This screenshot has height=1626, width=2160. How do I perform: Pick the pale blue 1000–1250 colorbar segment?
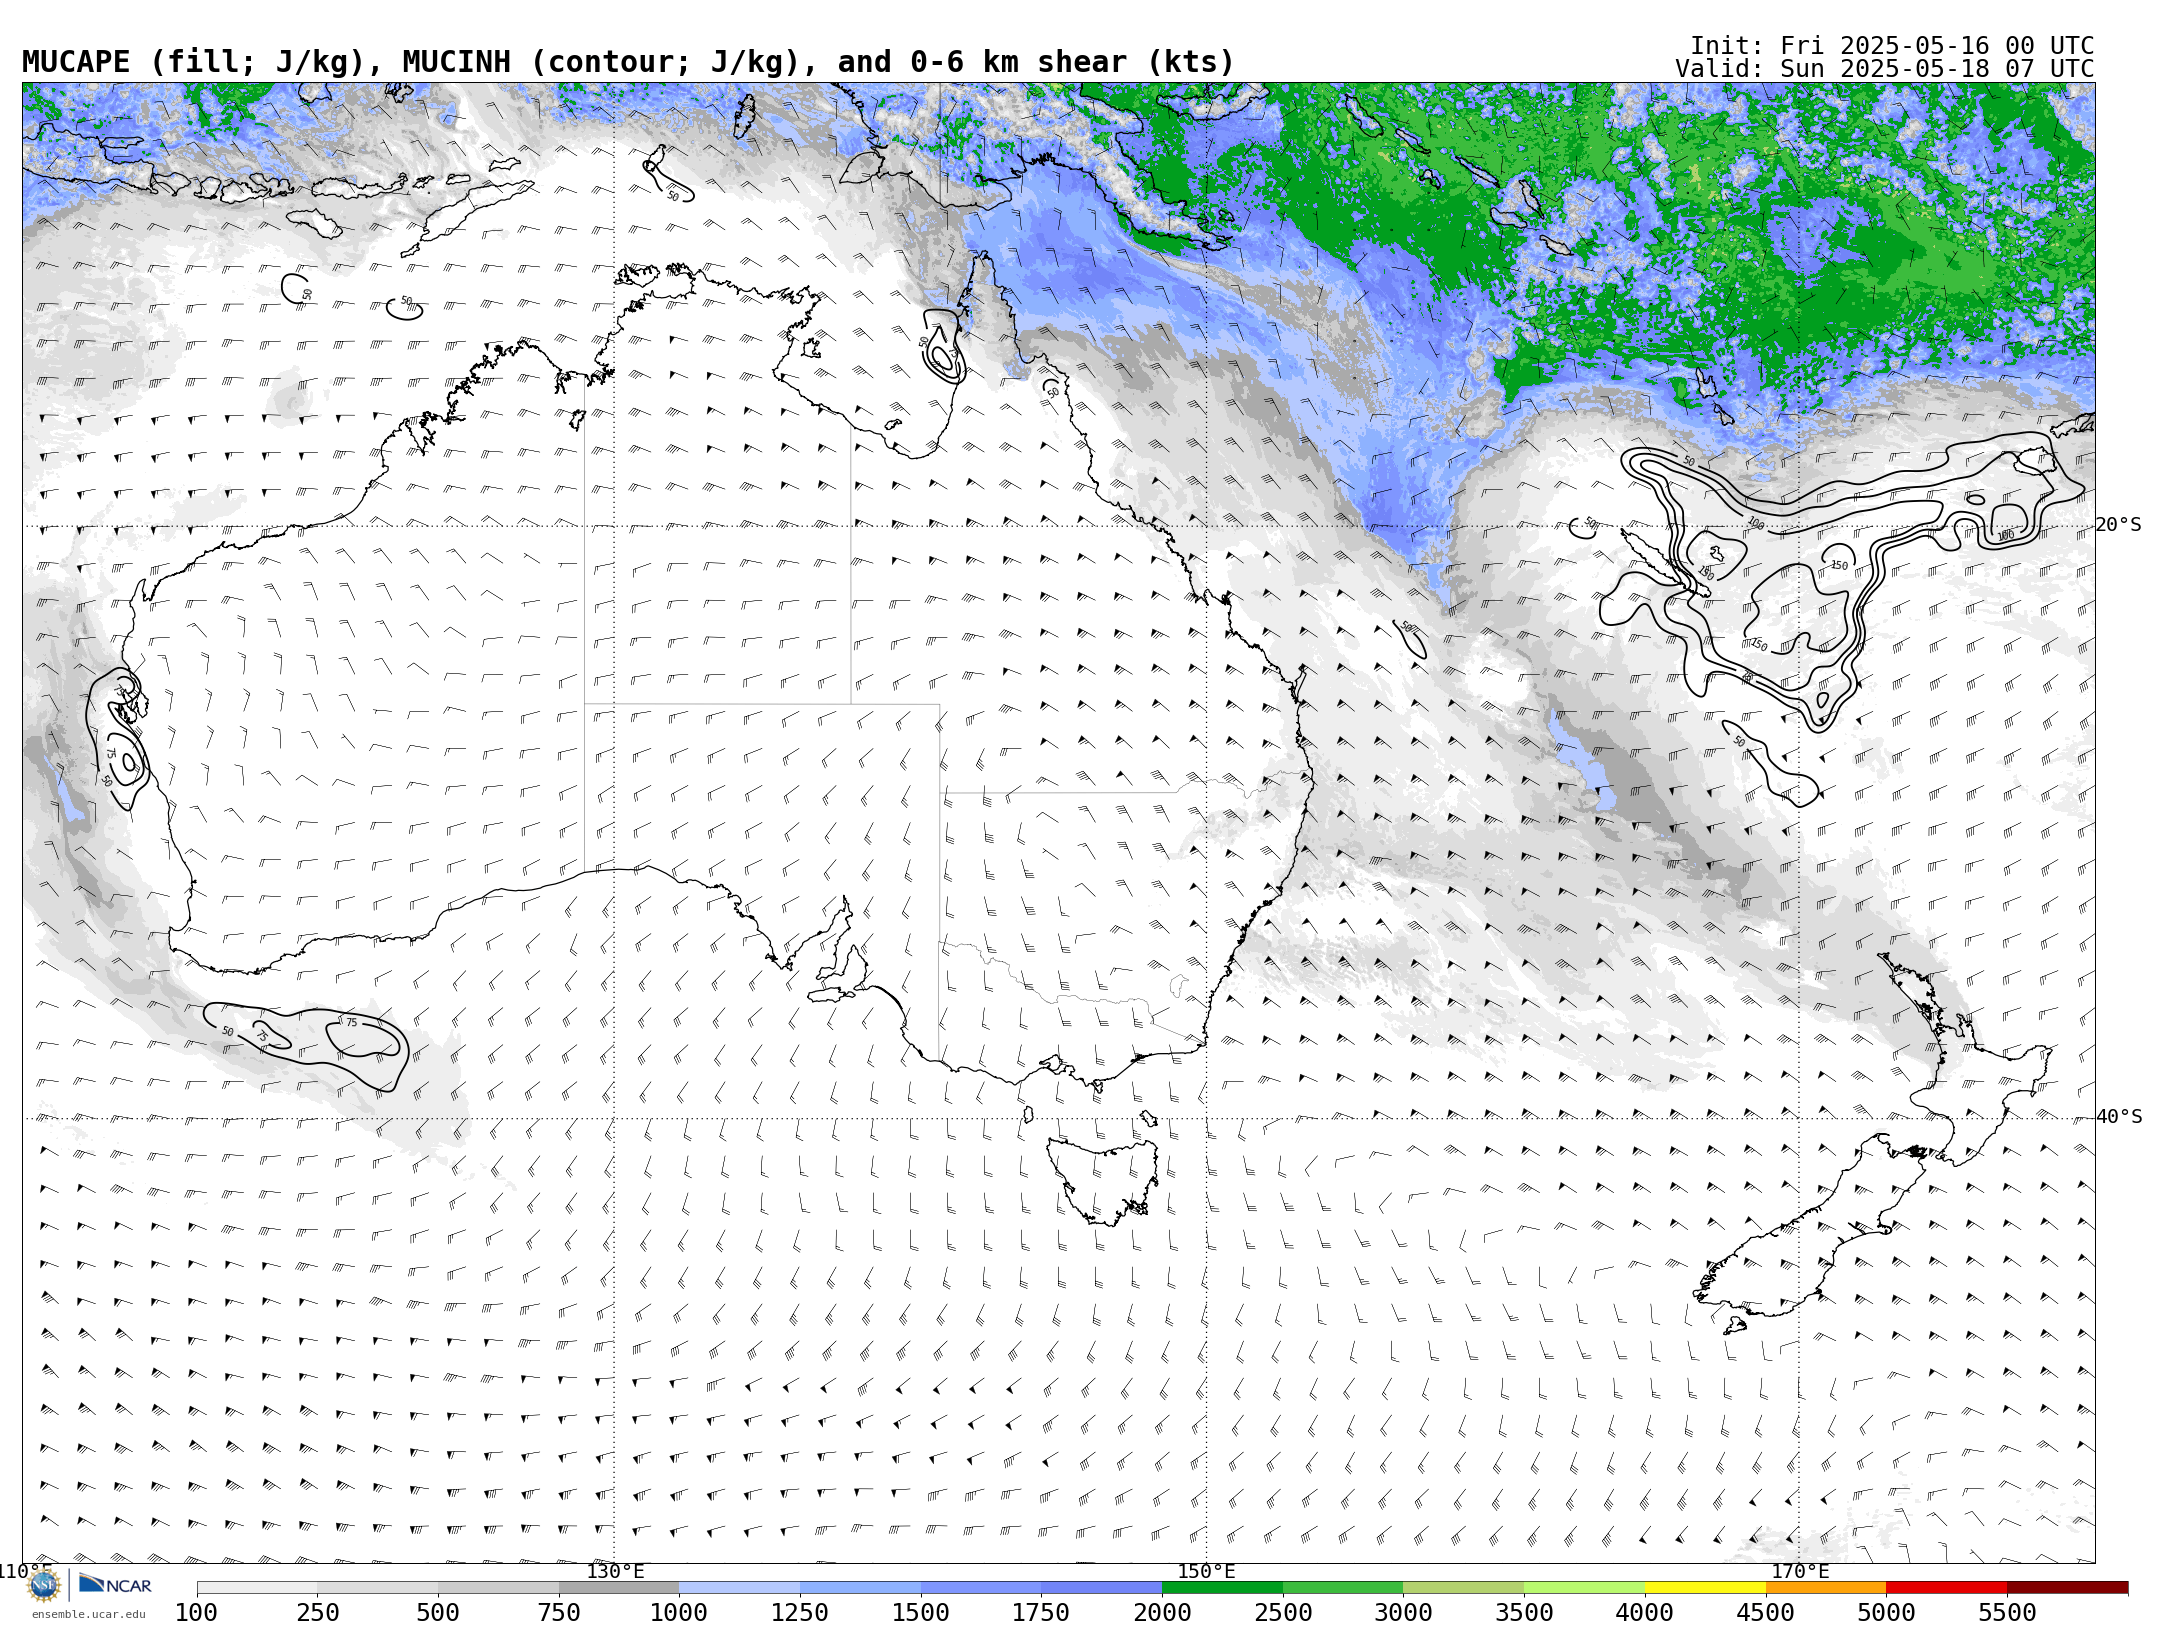740,1587
